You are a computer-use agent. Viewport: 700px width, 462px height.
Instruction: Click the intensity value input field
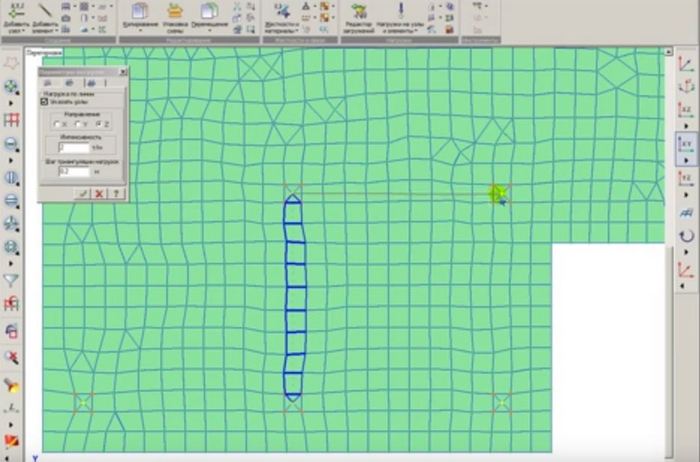pyautogui.click(x=75, y=148)
